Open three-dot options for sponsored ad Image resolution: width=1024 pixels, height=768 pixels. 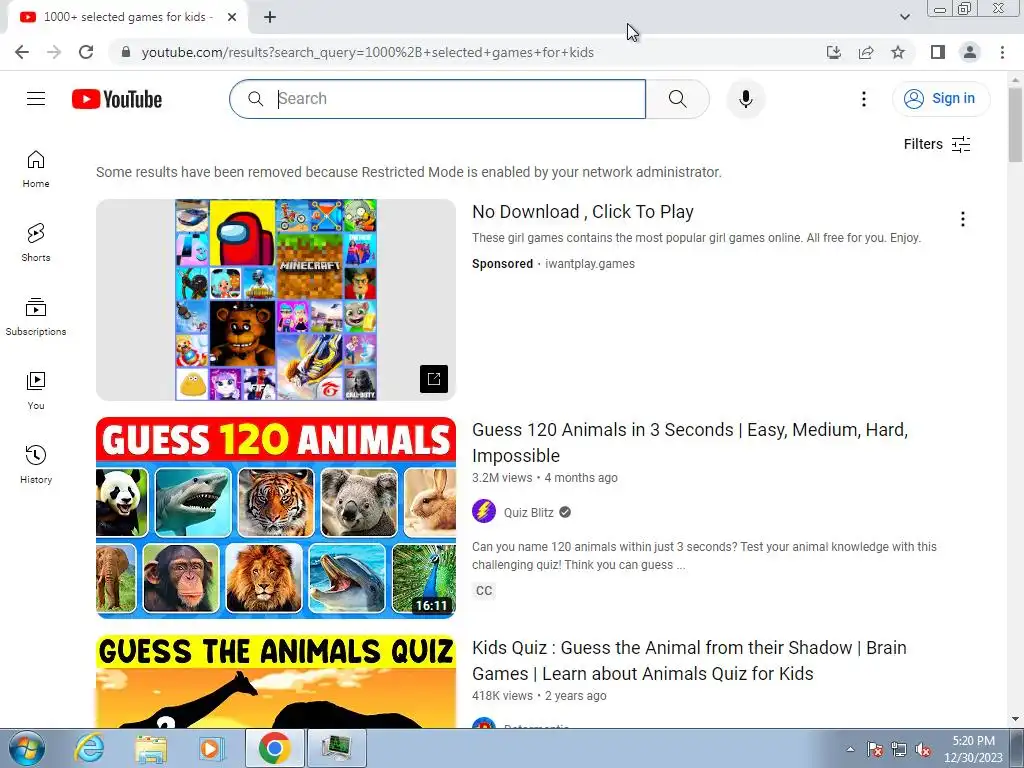coord(963,219)
